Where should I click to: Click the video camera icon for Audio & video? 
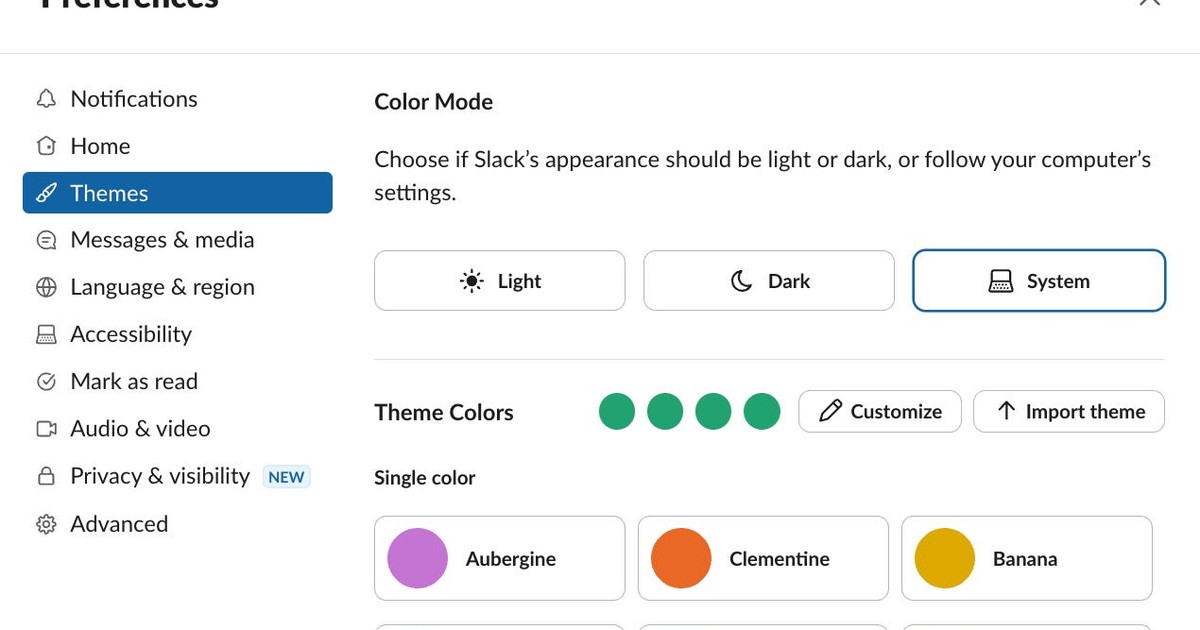(x=46, y=428)
